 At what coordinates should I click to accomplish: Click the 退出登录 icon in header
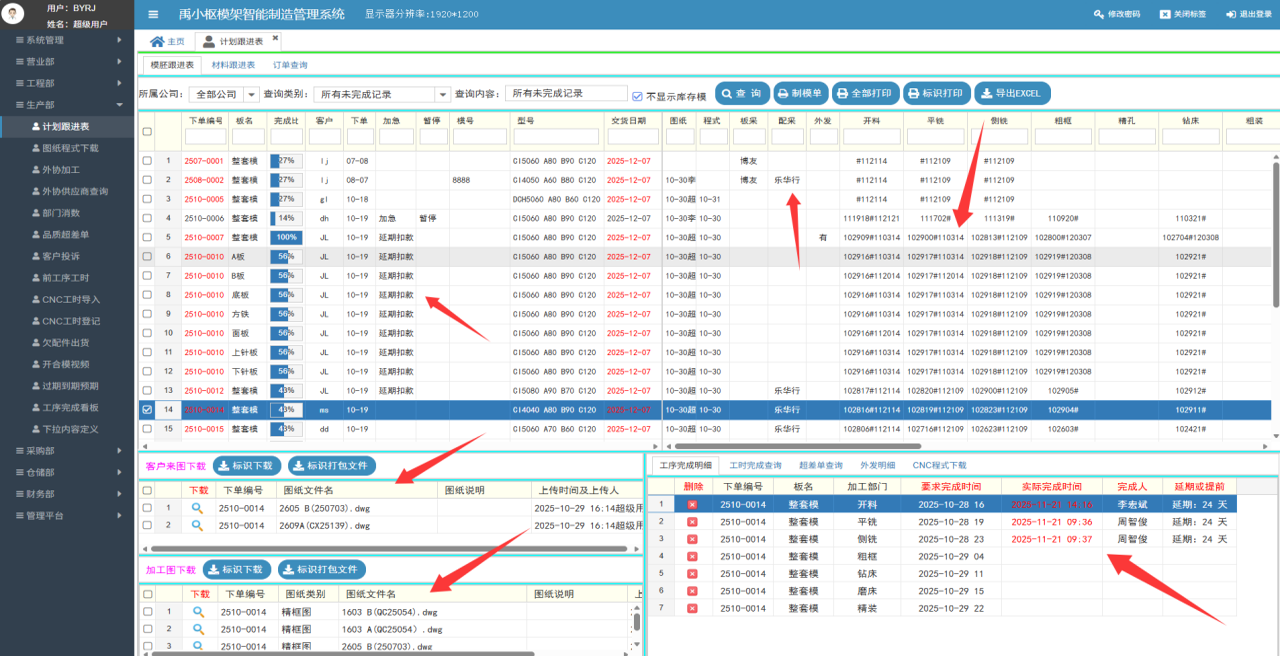[x=1232, y=14]
